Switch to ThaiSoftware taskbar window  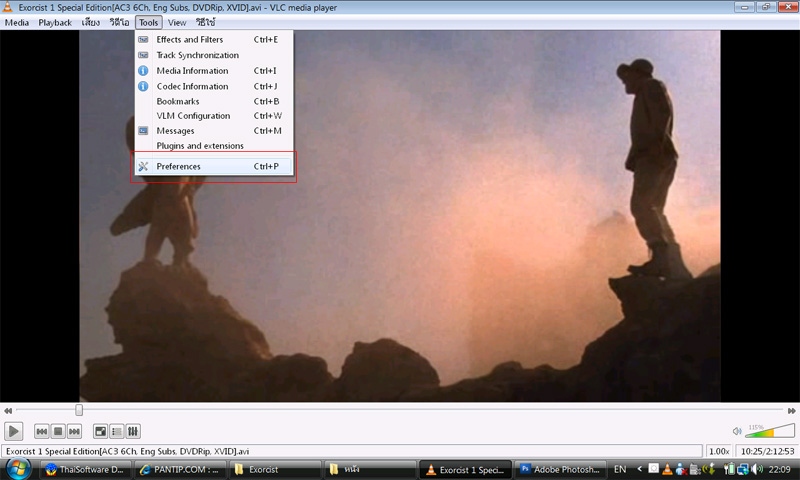point(85,469)
